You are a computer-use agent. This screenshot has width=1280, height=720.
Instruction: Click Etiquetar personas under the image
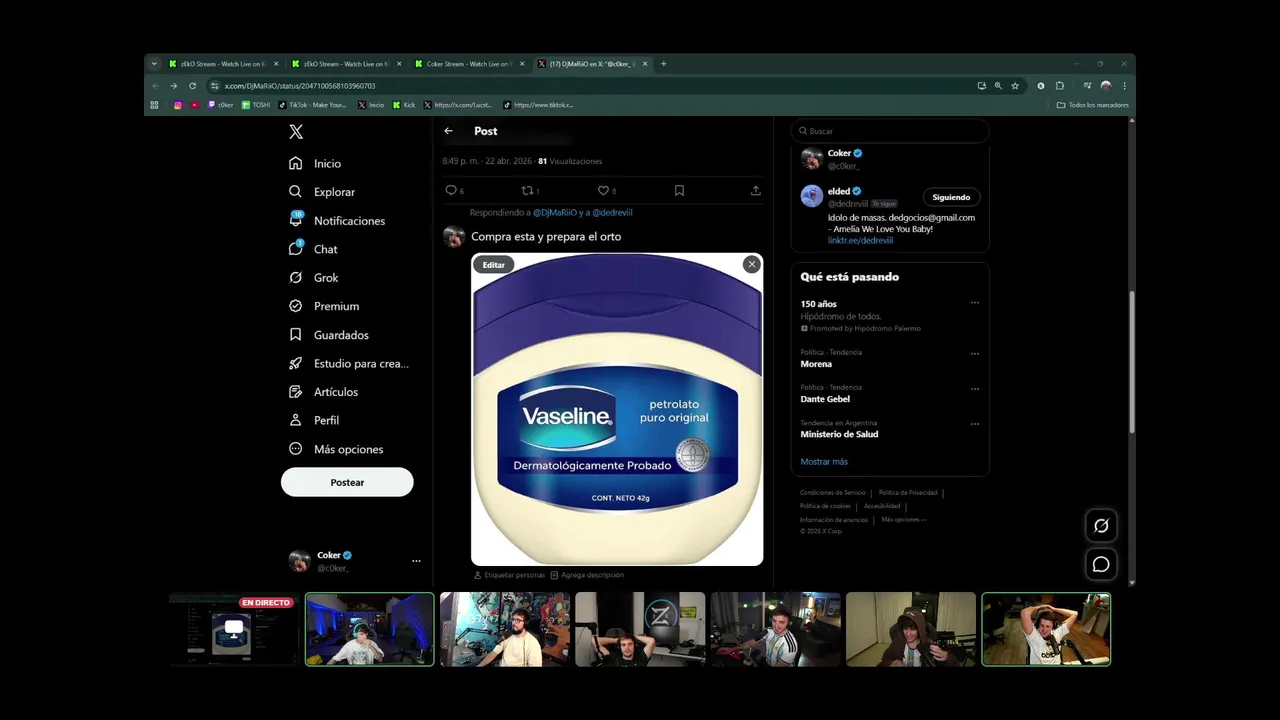click(x=510, y=575)
